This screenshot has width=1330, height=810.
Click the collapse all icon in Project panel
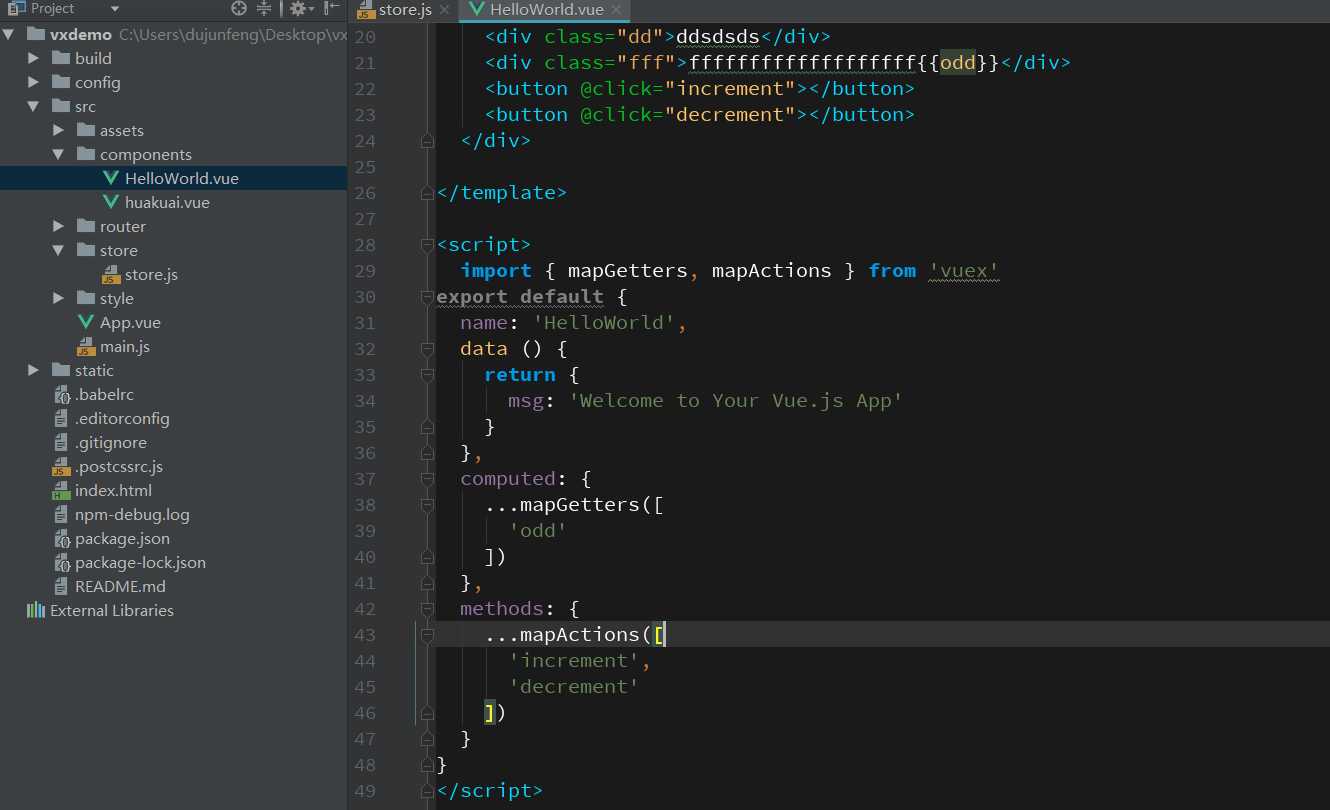pos(264,8)
